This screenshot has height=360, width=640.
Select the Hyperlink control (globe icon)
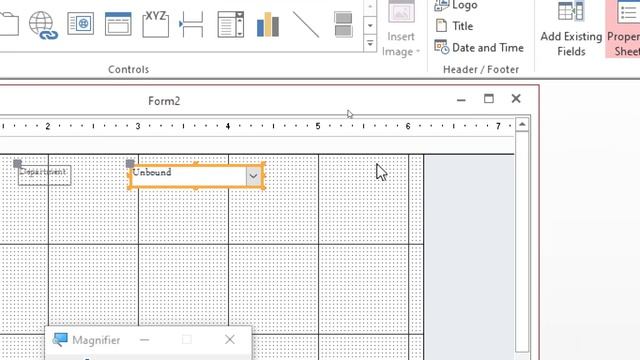(43, 24)
